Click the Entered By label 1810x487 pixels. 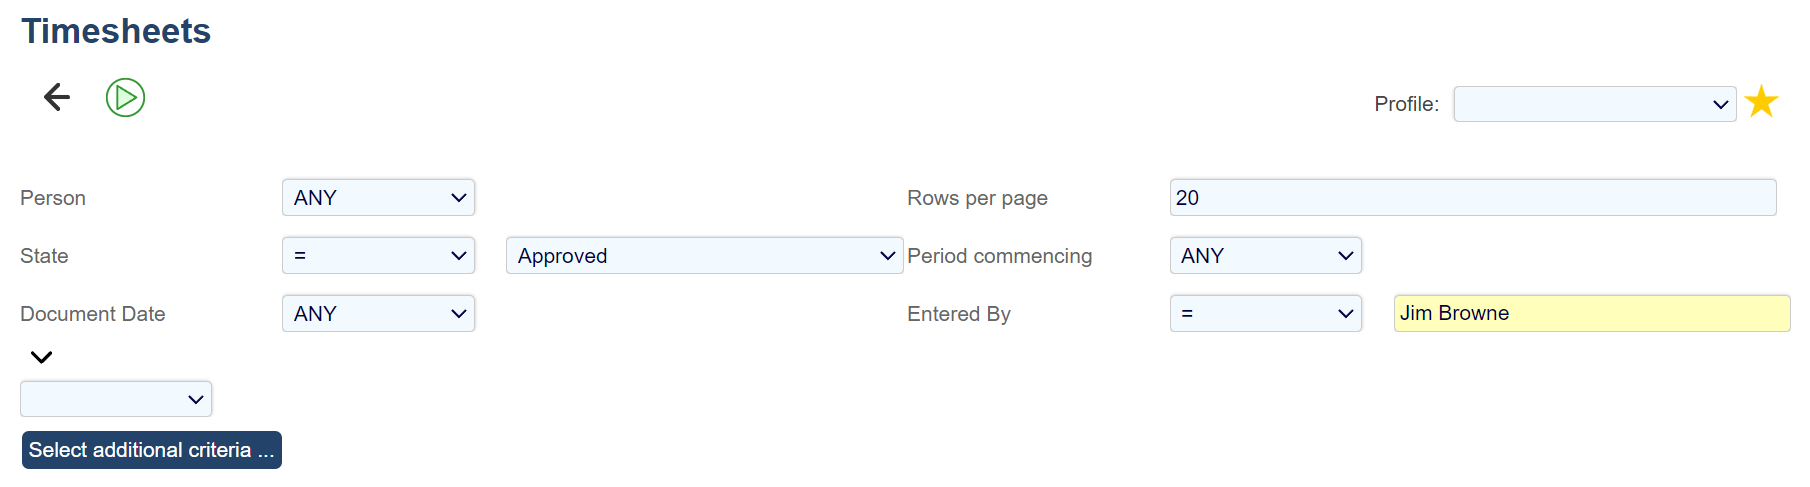(958, 314)
